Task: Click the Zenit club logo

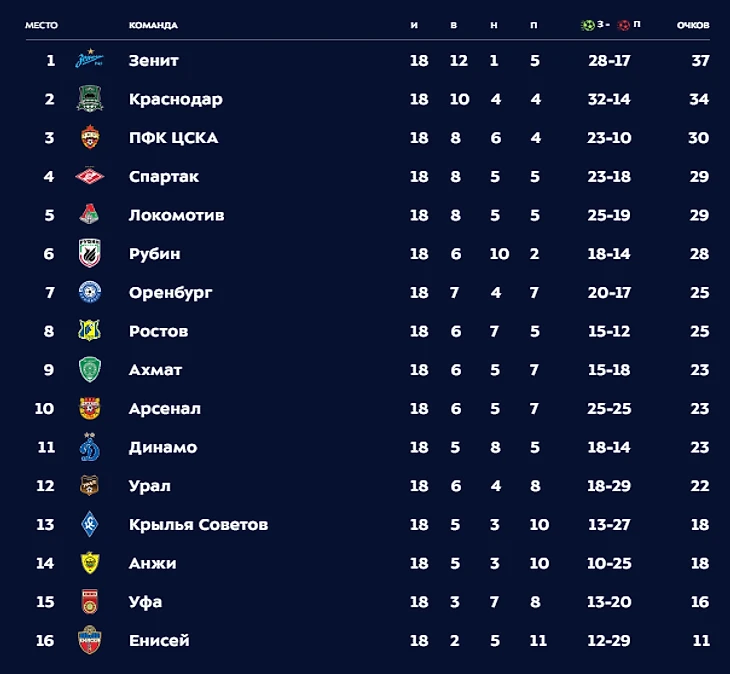Action: (x=90, y=61)
